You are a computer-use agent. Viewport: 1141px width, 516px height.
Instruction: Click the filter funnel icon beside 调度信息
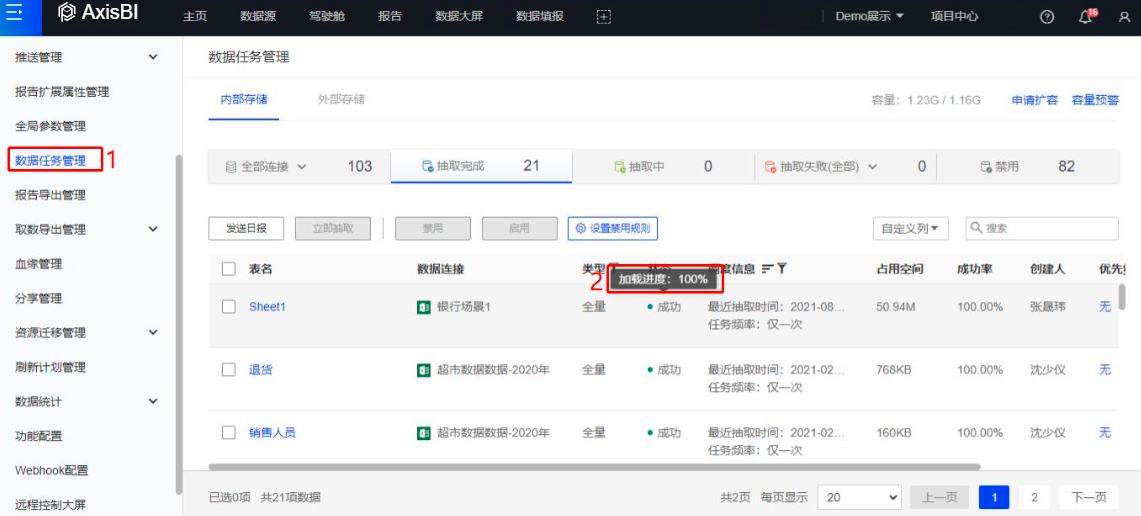point(782,269)
